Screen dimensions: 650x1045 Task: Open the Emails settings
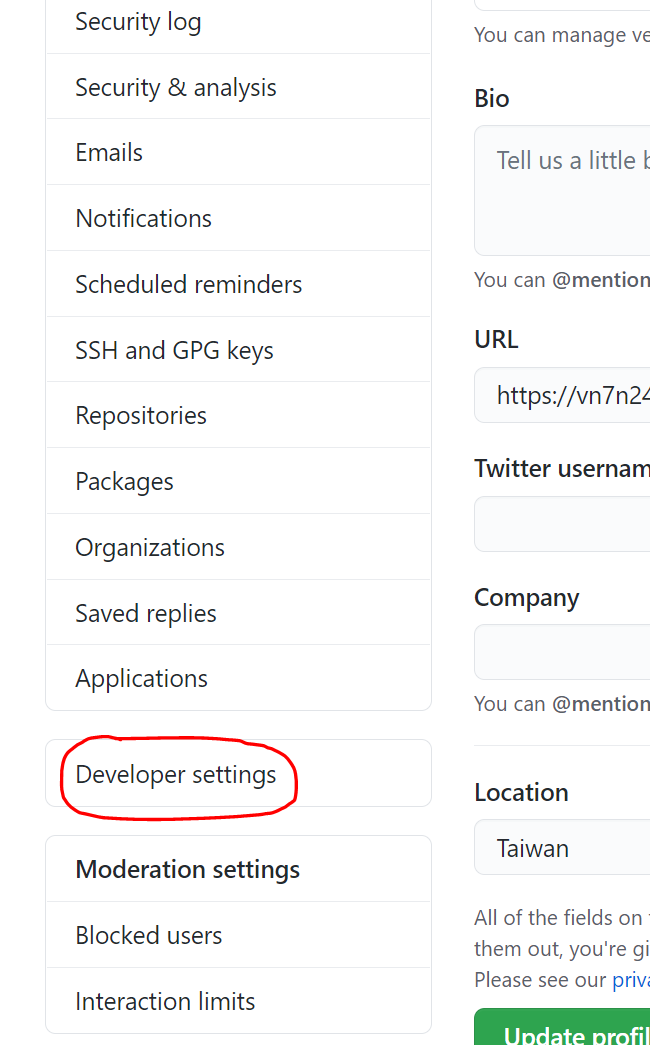109,153
